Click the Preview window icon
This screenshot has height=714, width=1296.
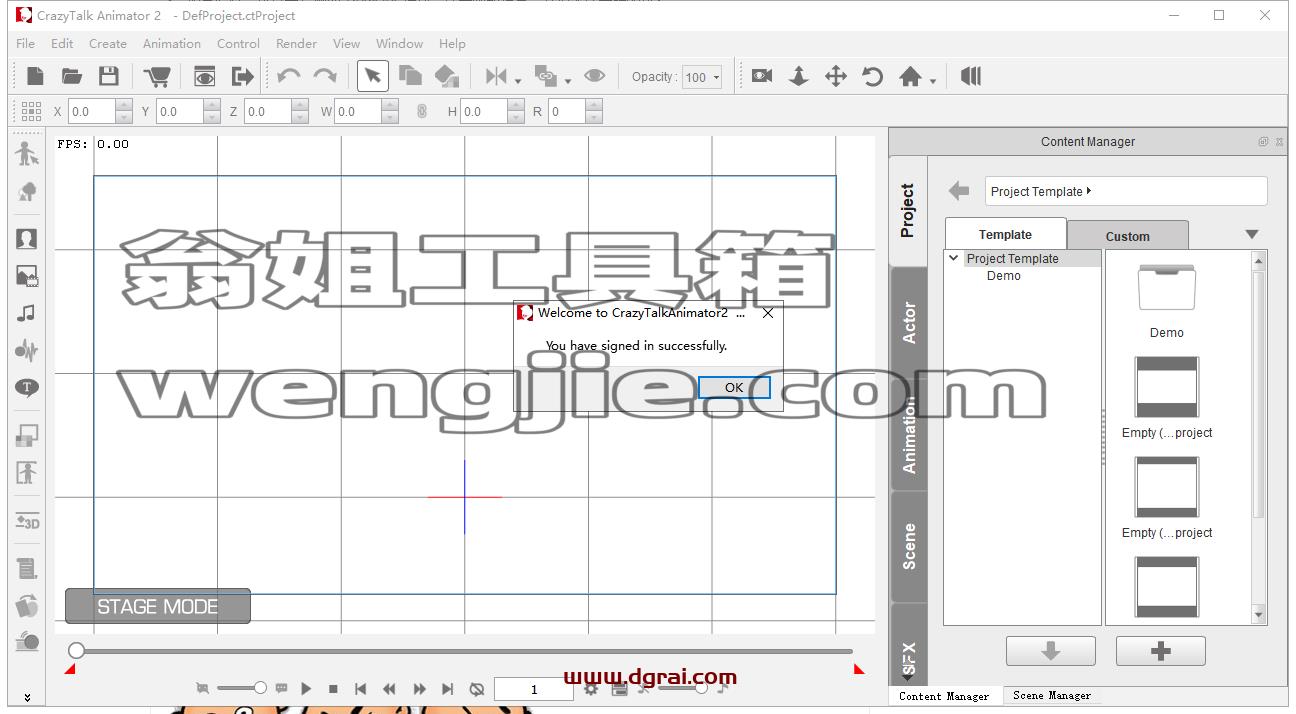click(x=205, y=76)
